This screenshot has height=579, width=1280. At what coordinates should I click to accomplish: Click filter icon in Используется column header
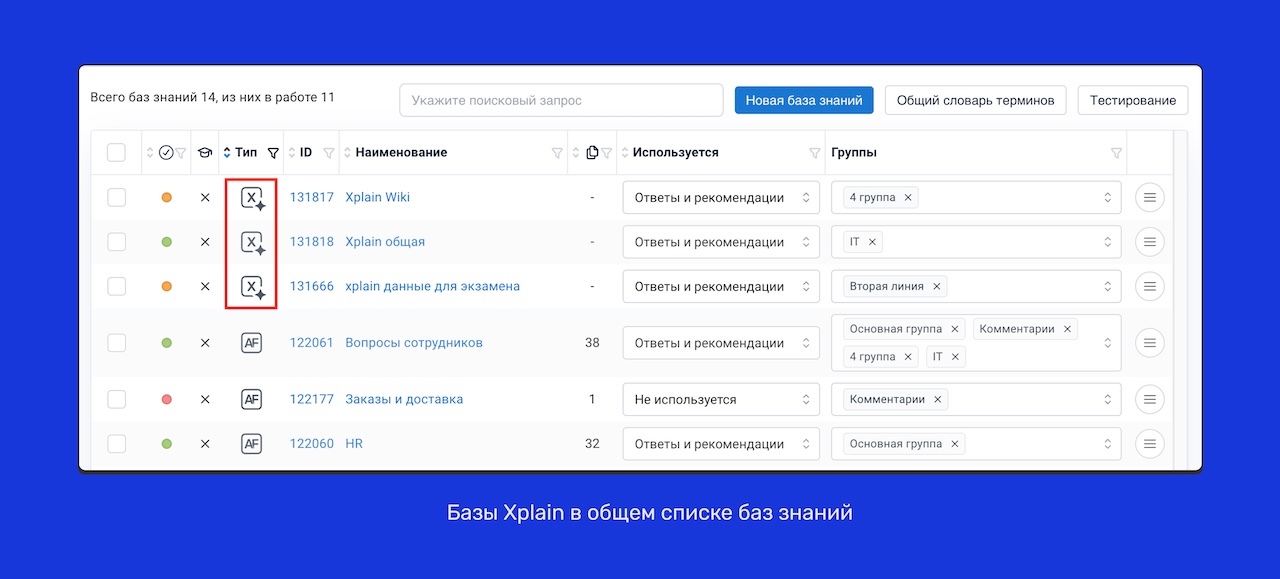click(x=814, y=153)
